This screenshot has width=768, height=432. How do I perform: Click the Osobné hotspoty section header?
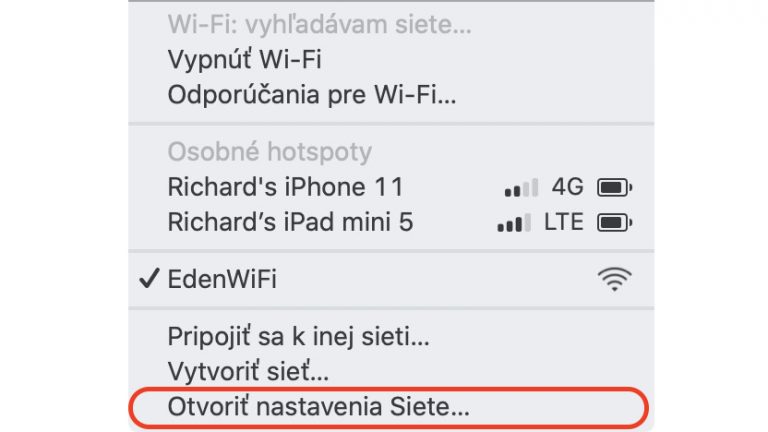tap(270, 152)
